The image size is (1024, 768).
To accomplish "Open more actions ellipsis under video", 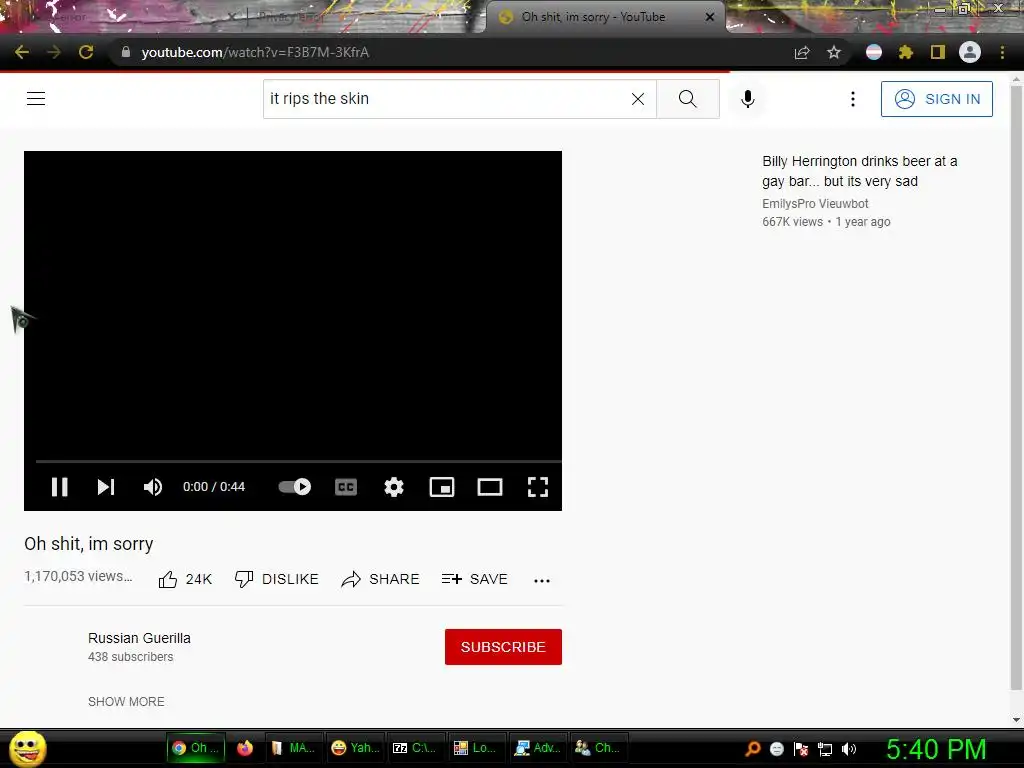I will coord(541,580).
